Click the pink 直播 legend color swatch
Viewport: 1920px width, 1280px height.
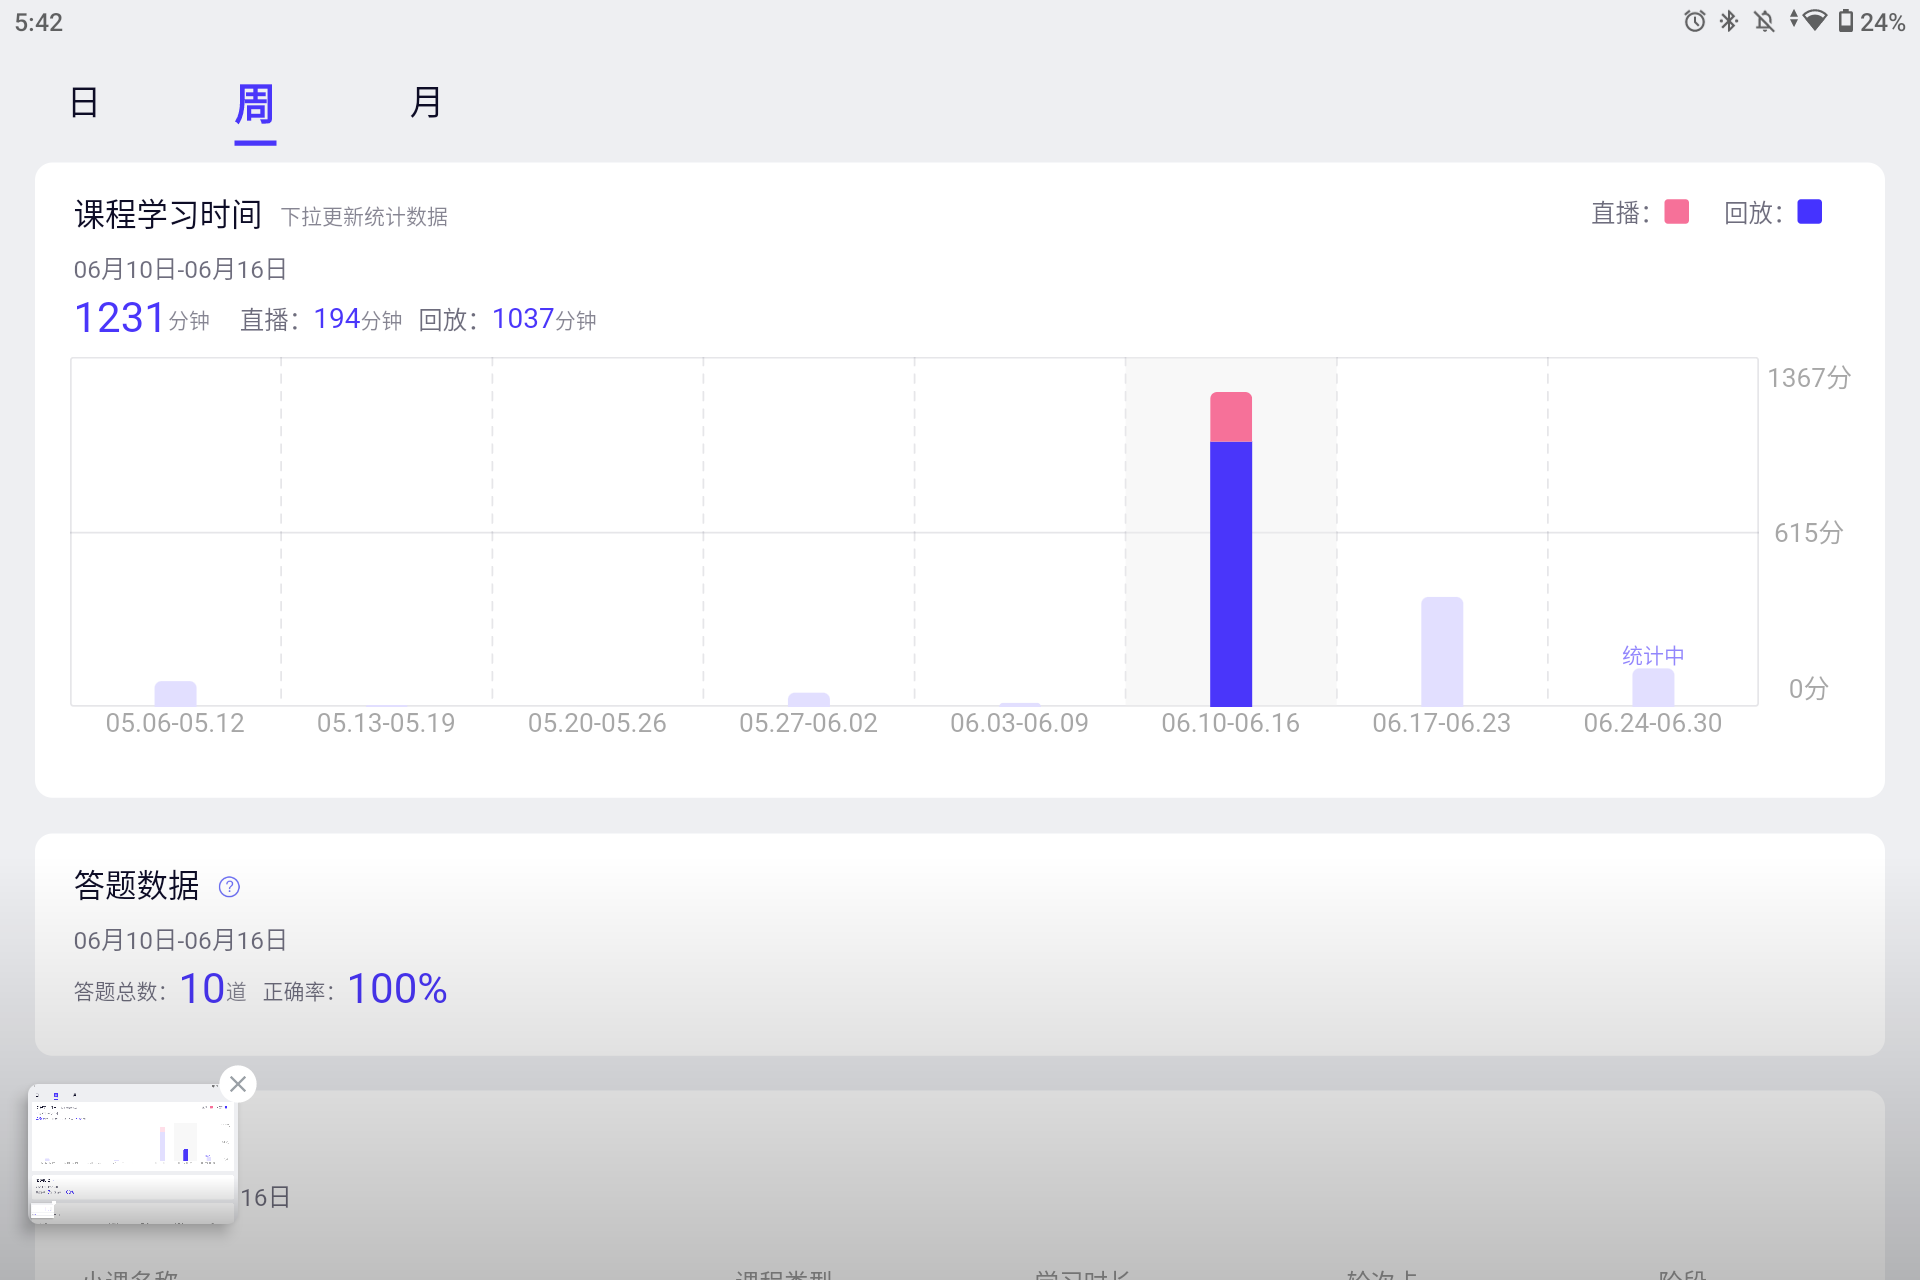pos(1677,212)
